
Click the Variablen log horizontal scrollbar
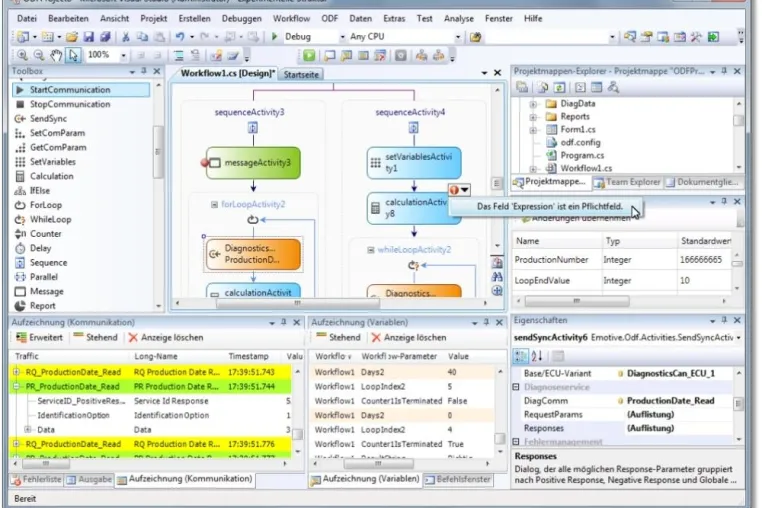pos(379,464)
